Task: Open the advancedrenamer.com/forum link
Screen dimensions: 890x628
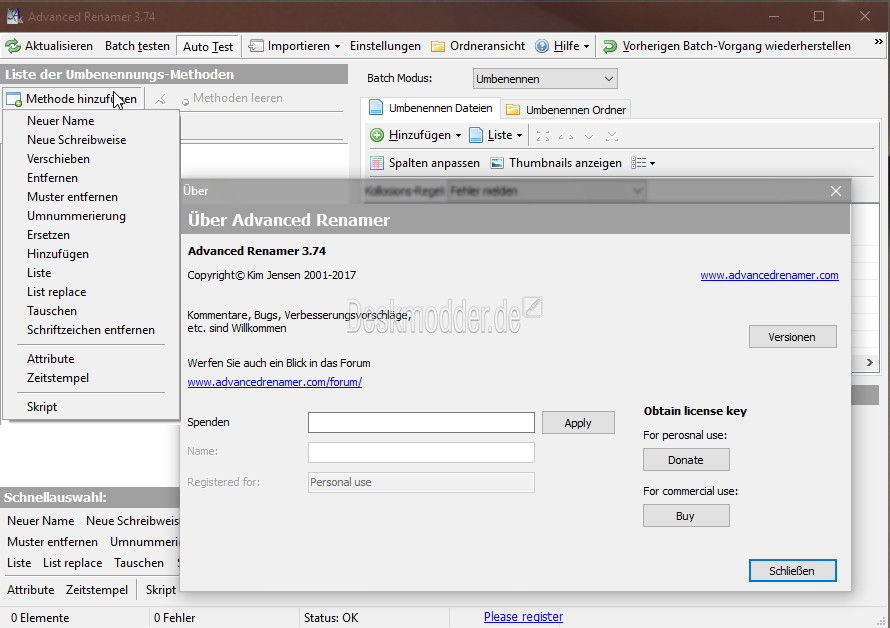Action: point(275,382)
